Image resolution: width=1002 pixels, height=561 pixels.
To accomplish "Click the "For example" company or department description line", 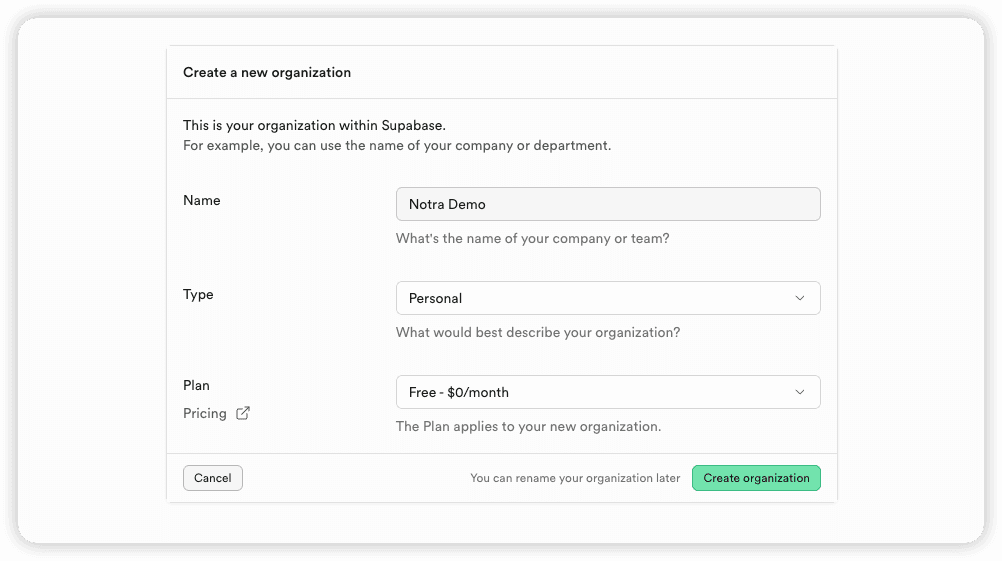I will [x=396, y=145].
